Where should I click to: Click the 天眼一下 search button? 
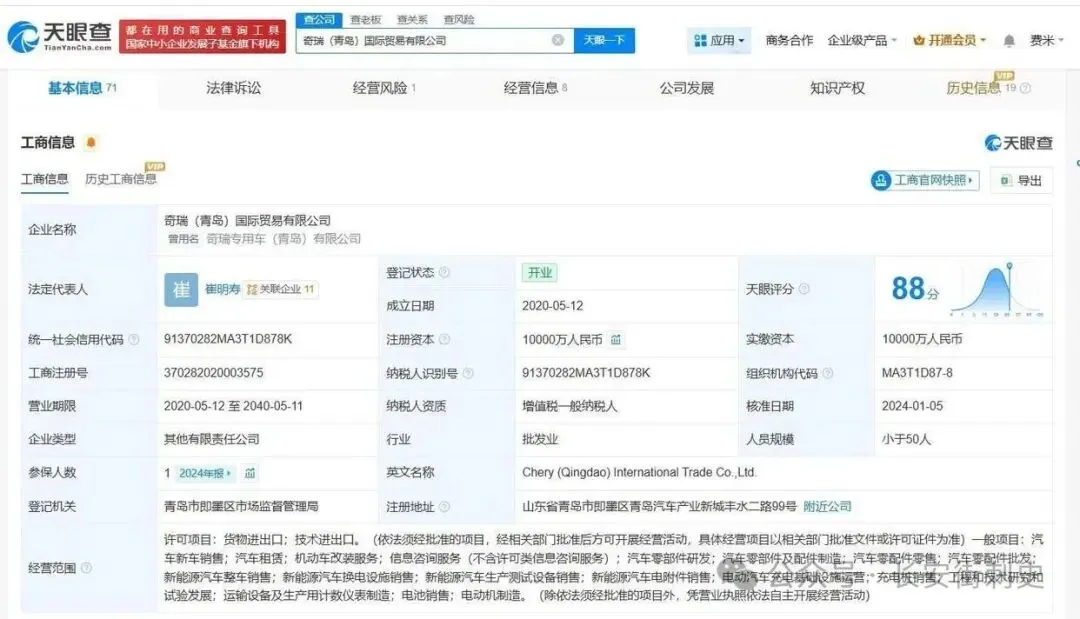tap(604, 41)
